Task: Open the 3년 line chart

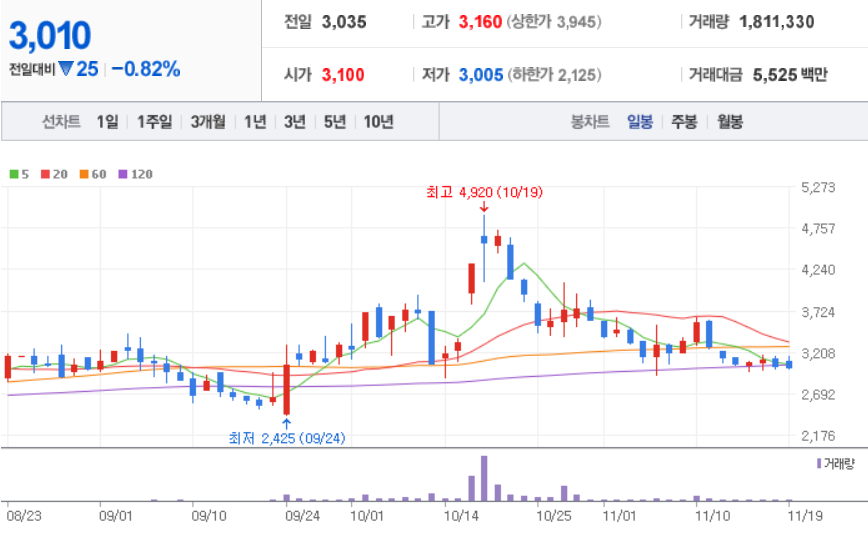Action: 295,121
